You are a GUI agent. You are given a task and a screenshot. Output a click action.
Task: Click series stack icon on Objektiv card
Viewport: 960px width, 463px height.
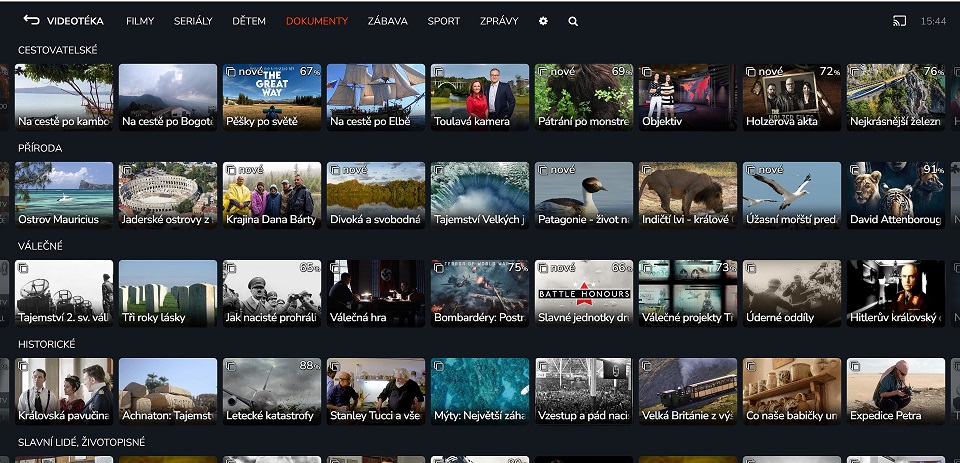pos(647,72)
